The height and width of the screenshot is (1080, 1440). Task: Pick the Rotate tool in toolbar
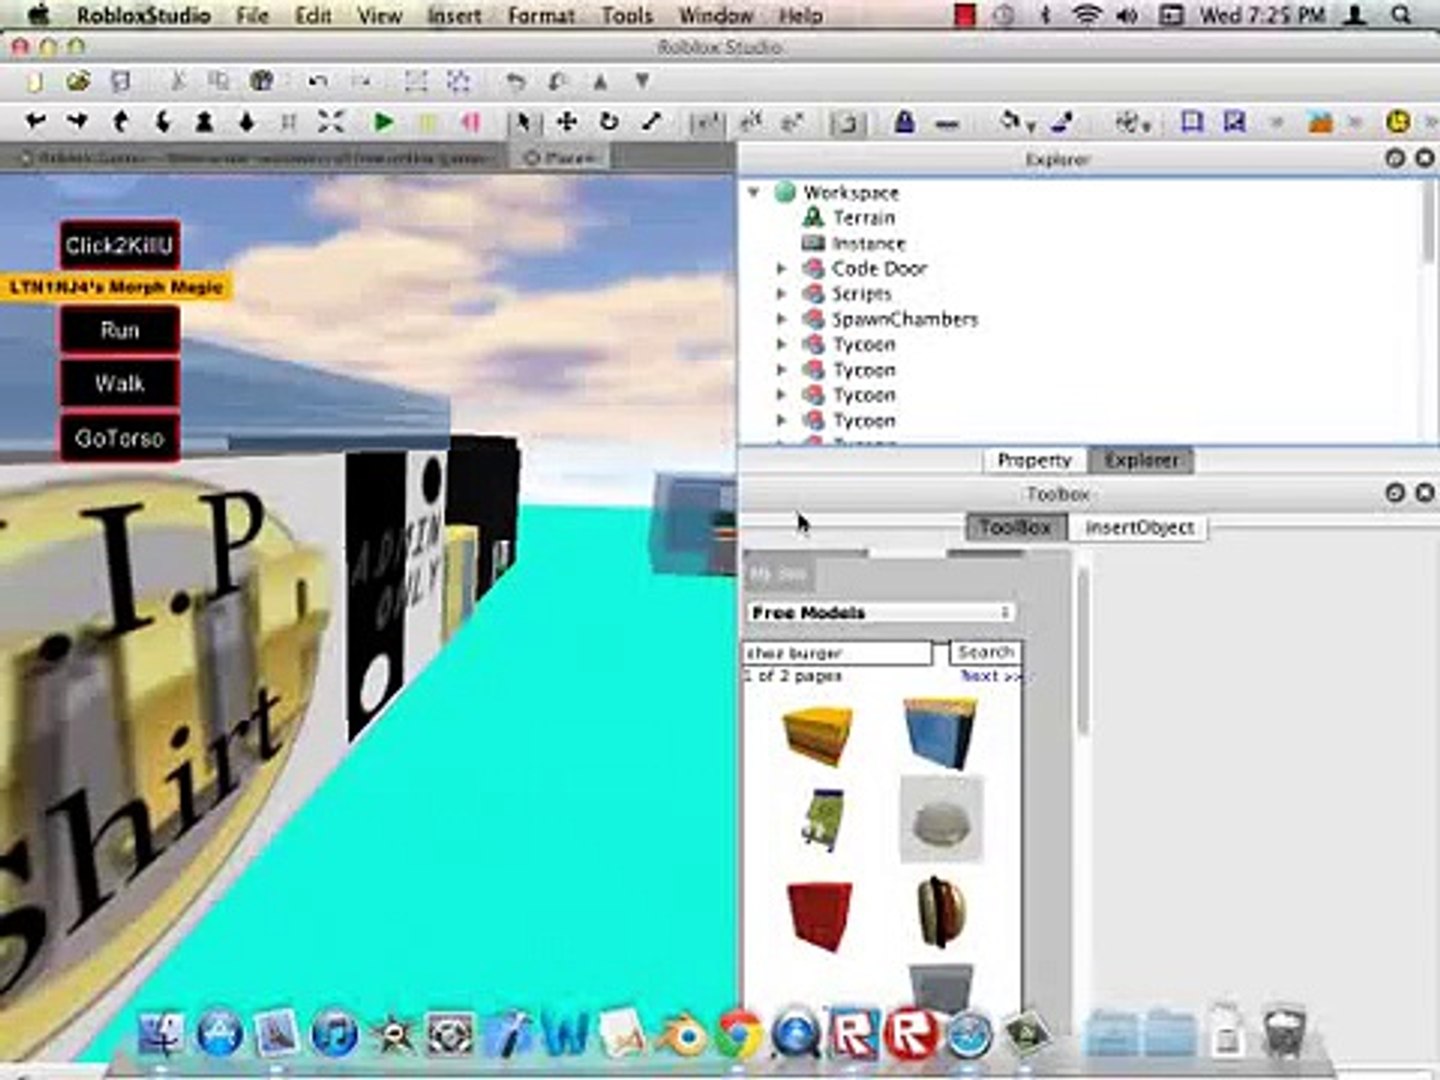tap(608, 121)
